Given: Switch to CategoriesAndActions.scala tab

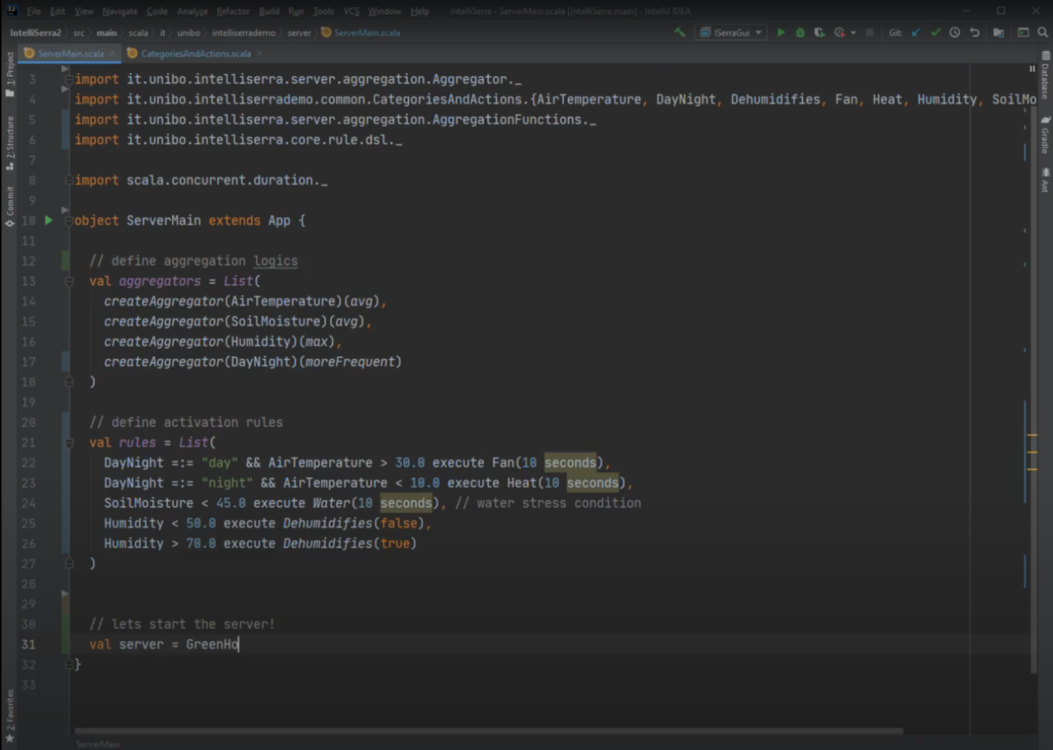Looking at the screenshot, I should pos(195,53).
